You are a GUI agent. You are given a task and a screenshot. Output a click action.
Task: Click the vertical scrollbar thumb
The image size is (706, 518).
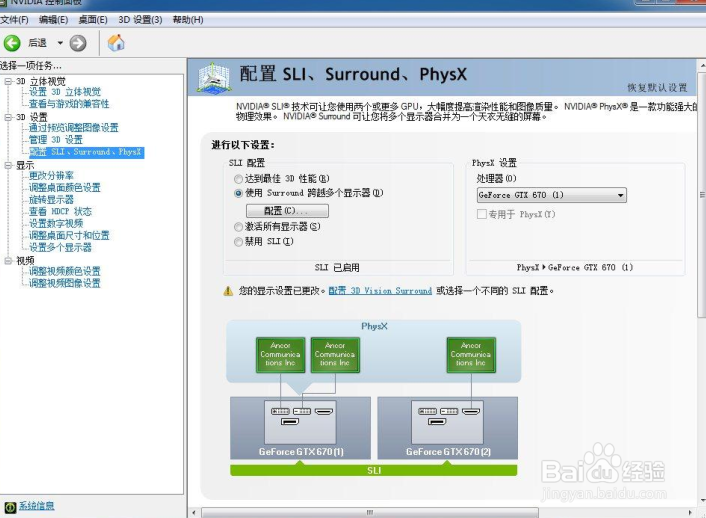point(702,195)
